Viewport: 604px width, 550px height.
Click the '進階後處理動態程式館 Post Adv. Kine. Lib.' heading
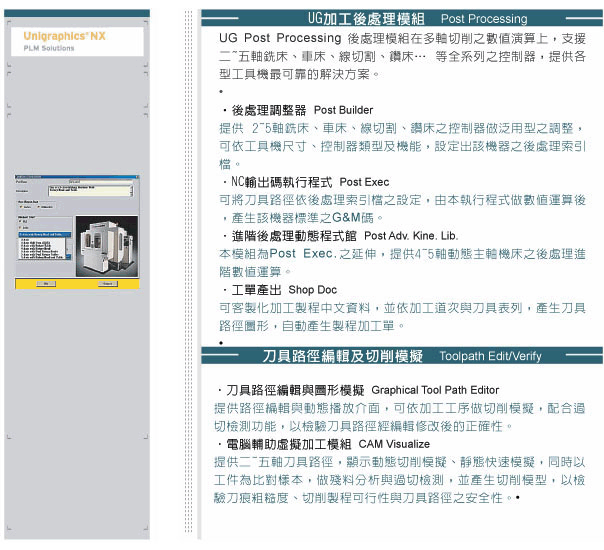pyautogui.click(x=341, y=236)
